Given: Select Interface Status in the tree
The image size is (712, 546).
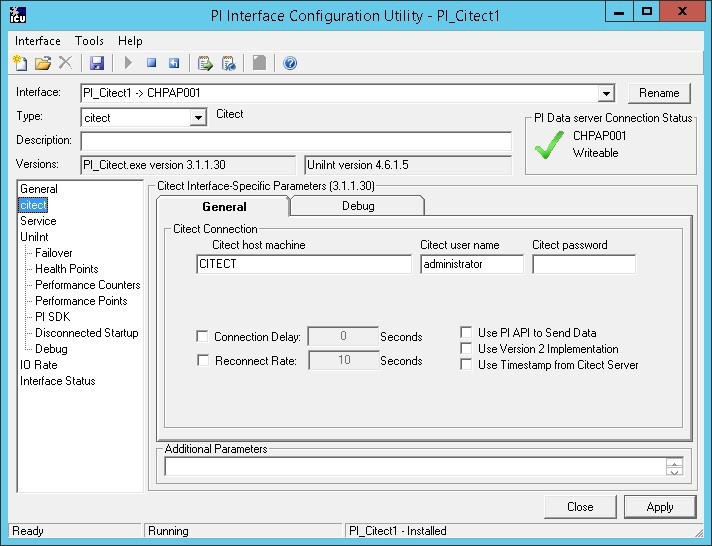Looking at the screenshot, I should 58,381.
